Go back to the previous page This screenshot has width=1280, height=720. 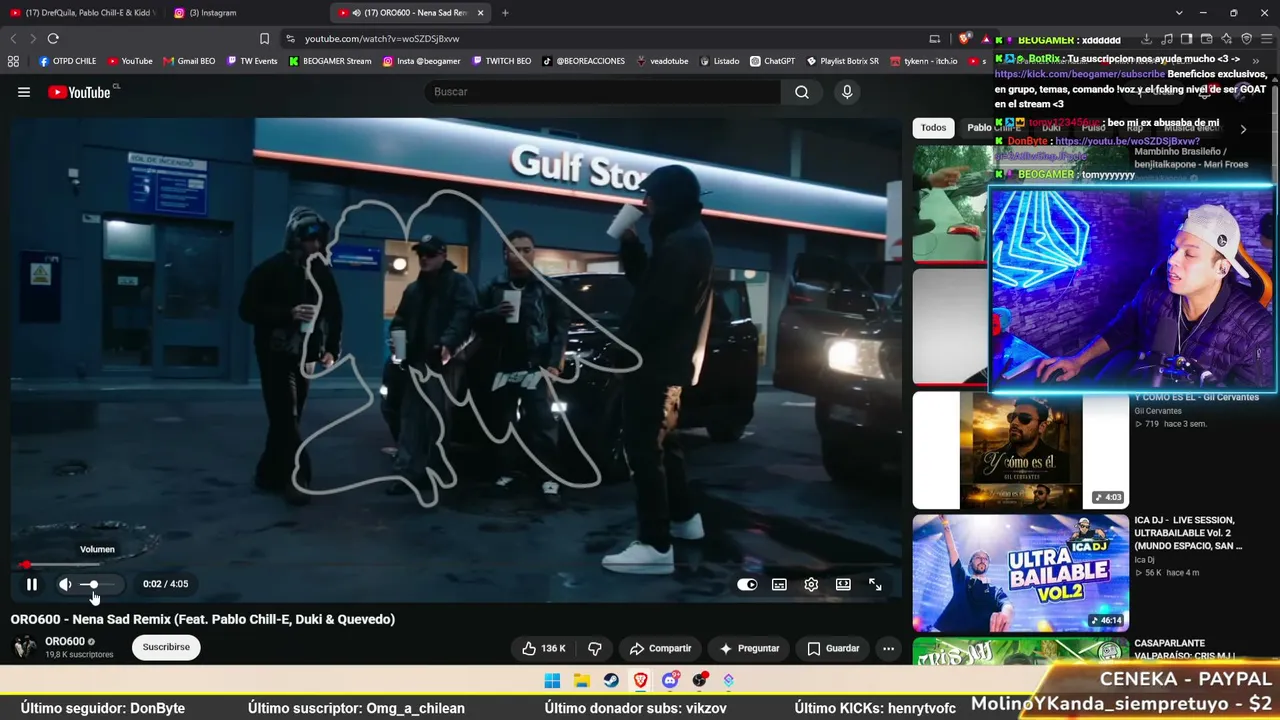click(13, 39)
